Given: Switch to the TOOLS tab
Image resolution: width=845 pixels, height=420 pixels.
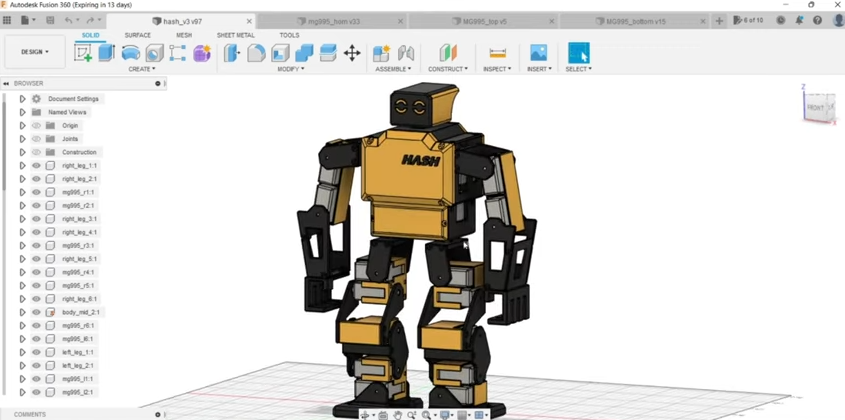Looking at the screenshot, I should pos(289,35).
